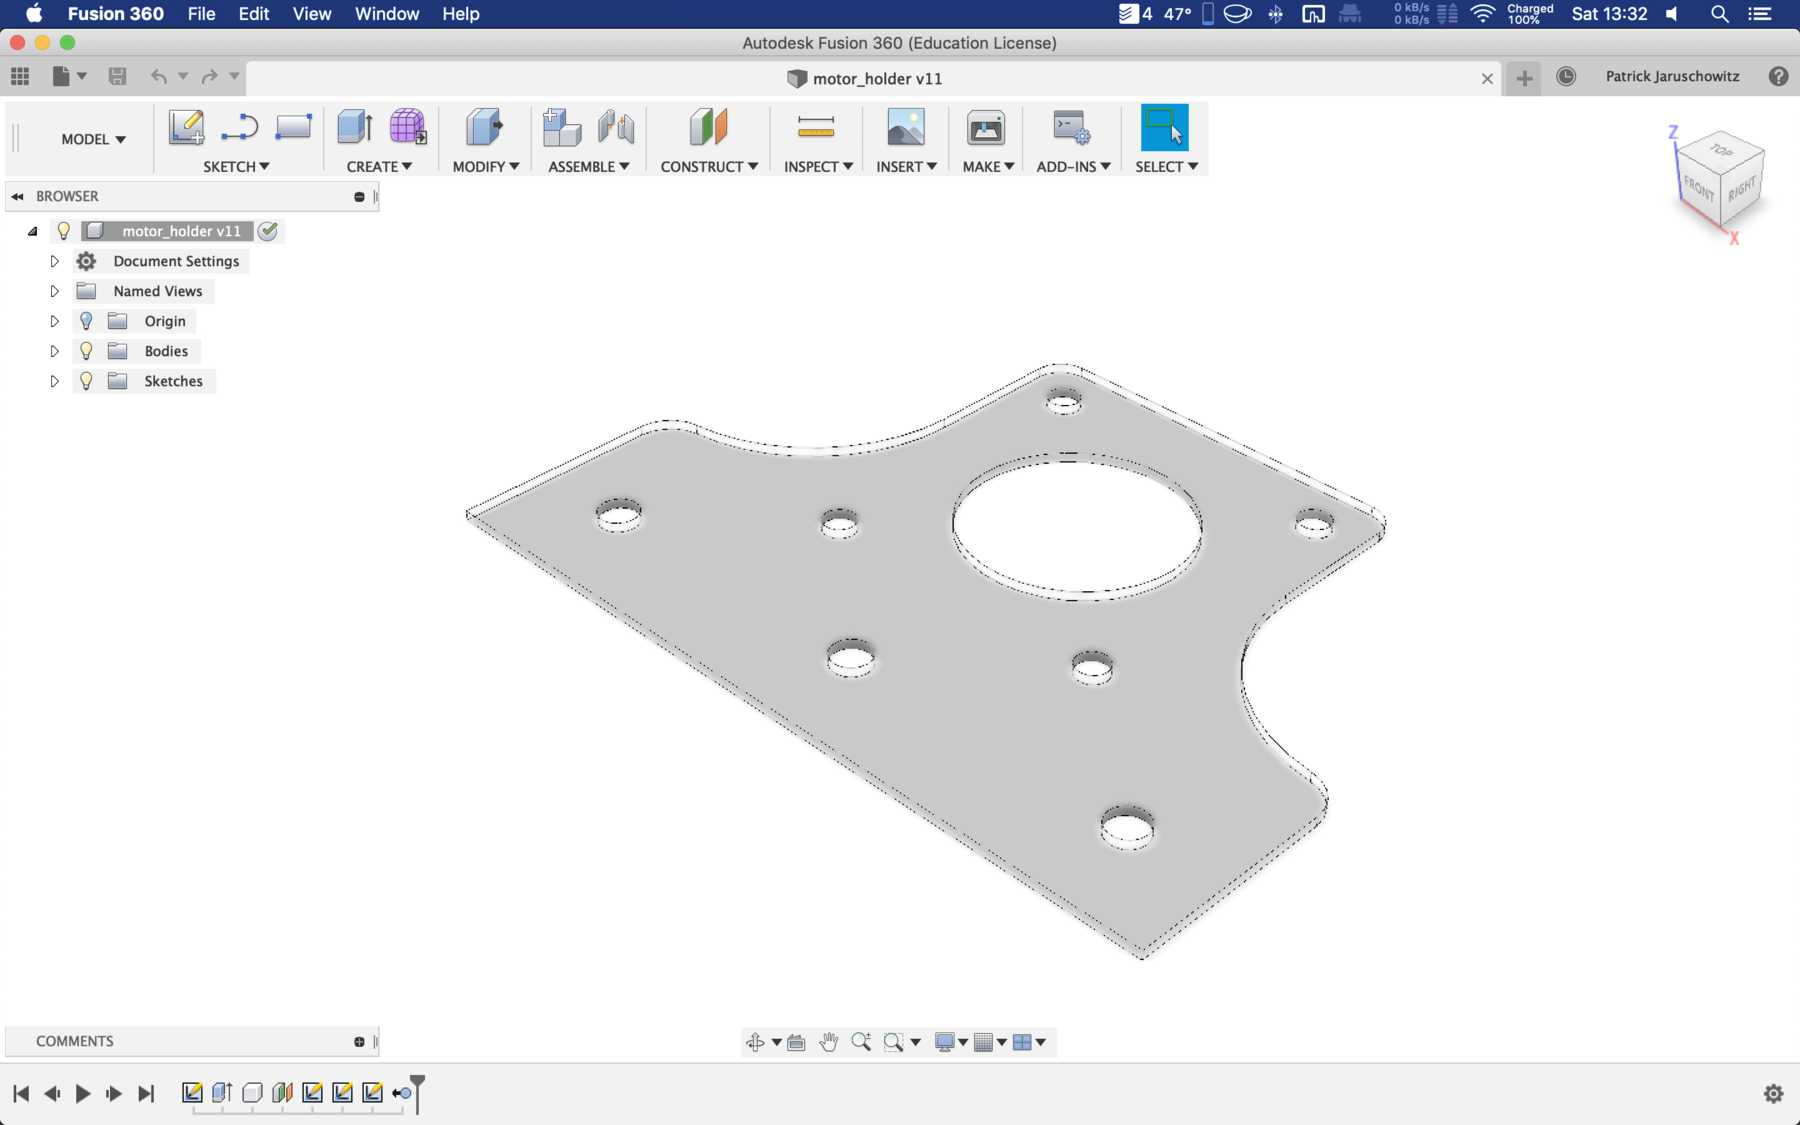Expand the Named Views node

(x=54, y=291)
